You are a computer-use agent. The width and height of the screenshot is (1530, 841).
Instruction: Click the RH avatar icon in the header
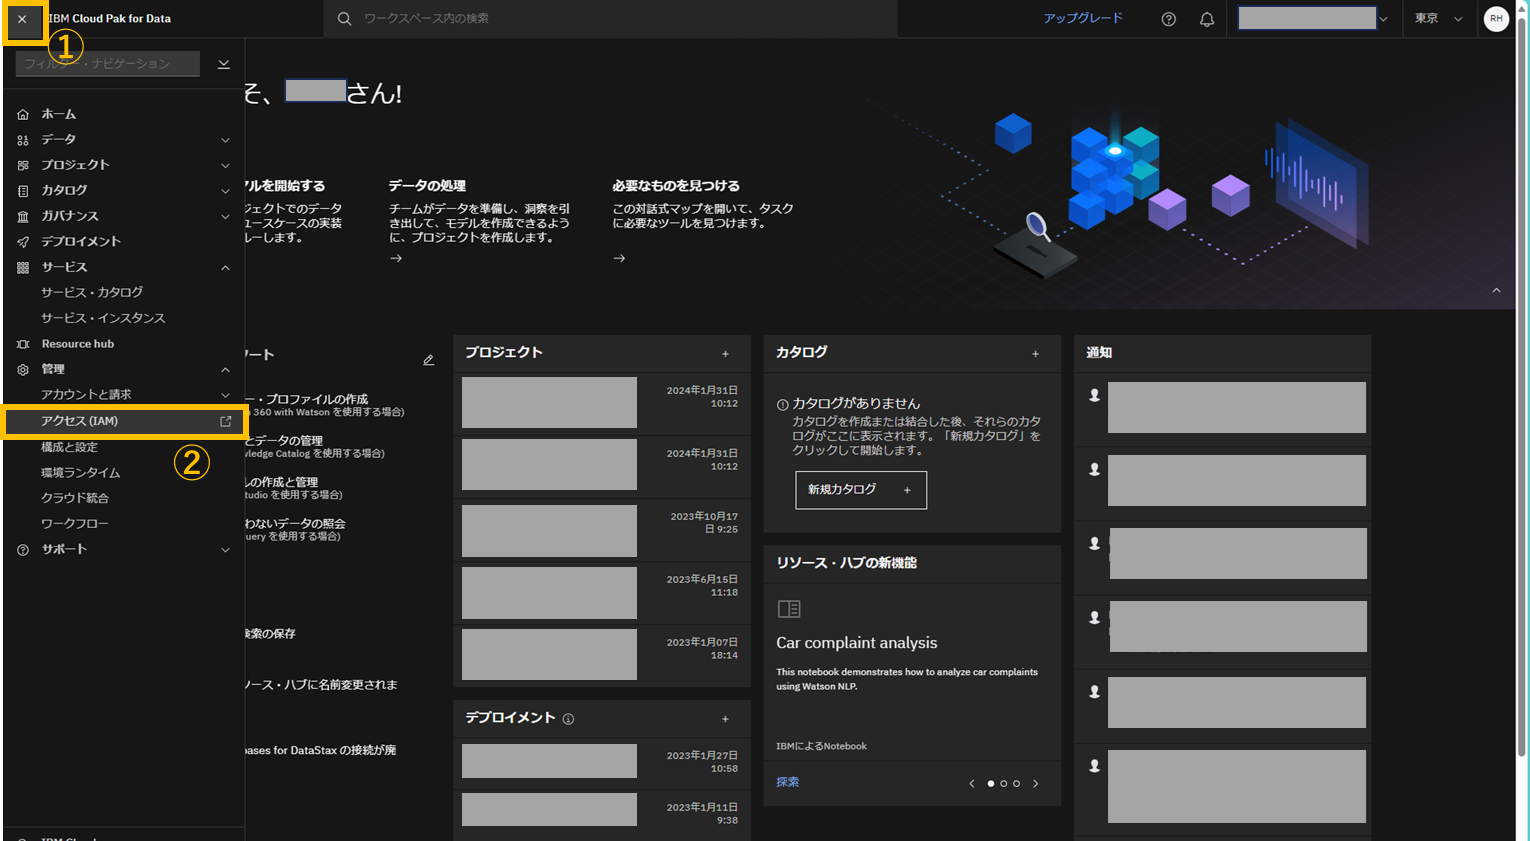click(x=1495, y=18)
